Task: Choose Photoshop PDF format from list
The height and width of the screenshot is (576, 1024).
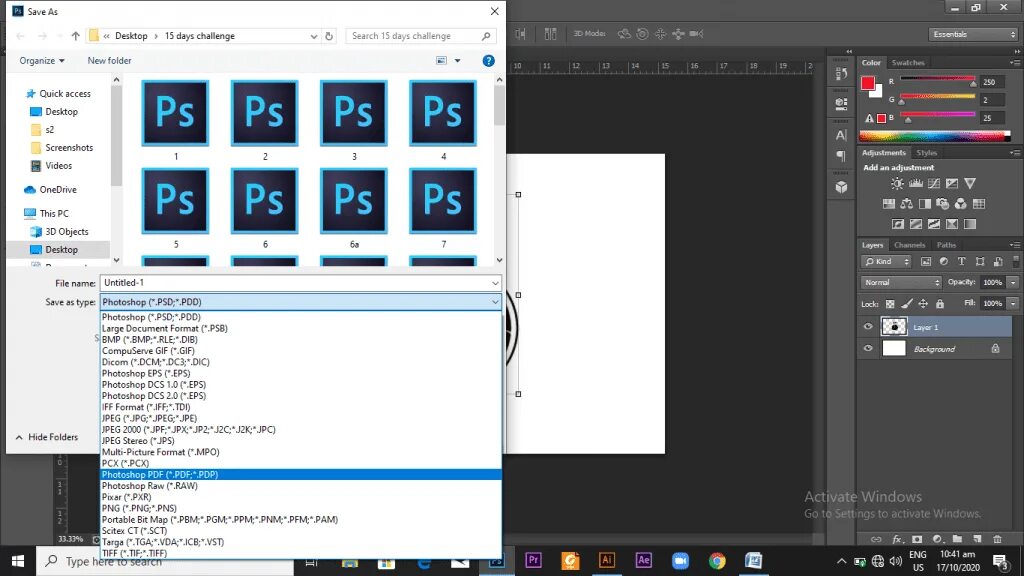Action: [300, 475]
